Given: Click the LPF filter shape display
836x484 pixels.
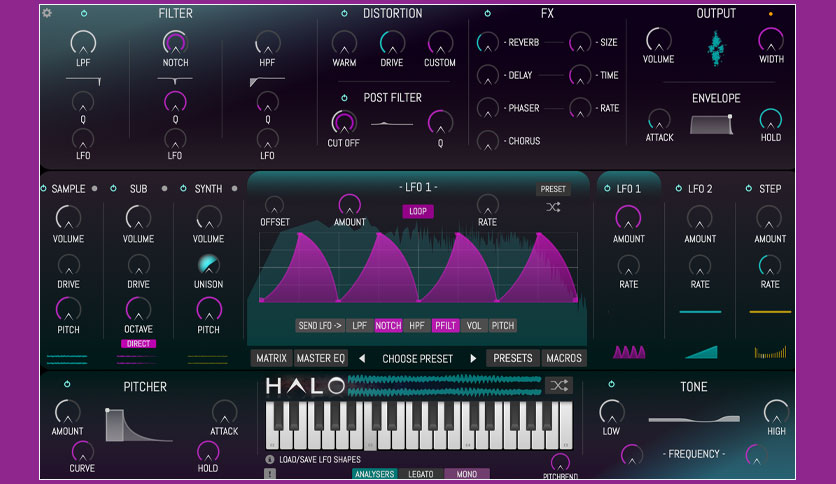Looking at the screenshot, I should click(x=83, y=80).
